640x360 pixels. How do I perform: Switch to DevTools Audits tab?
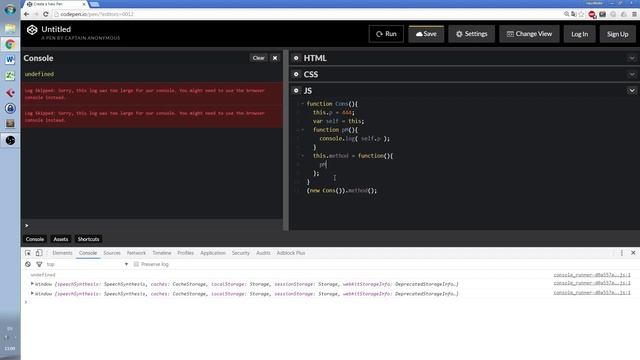click(x=263, y=253)
